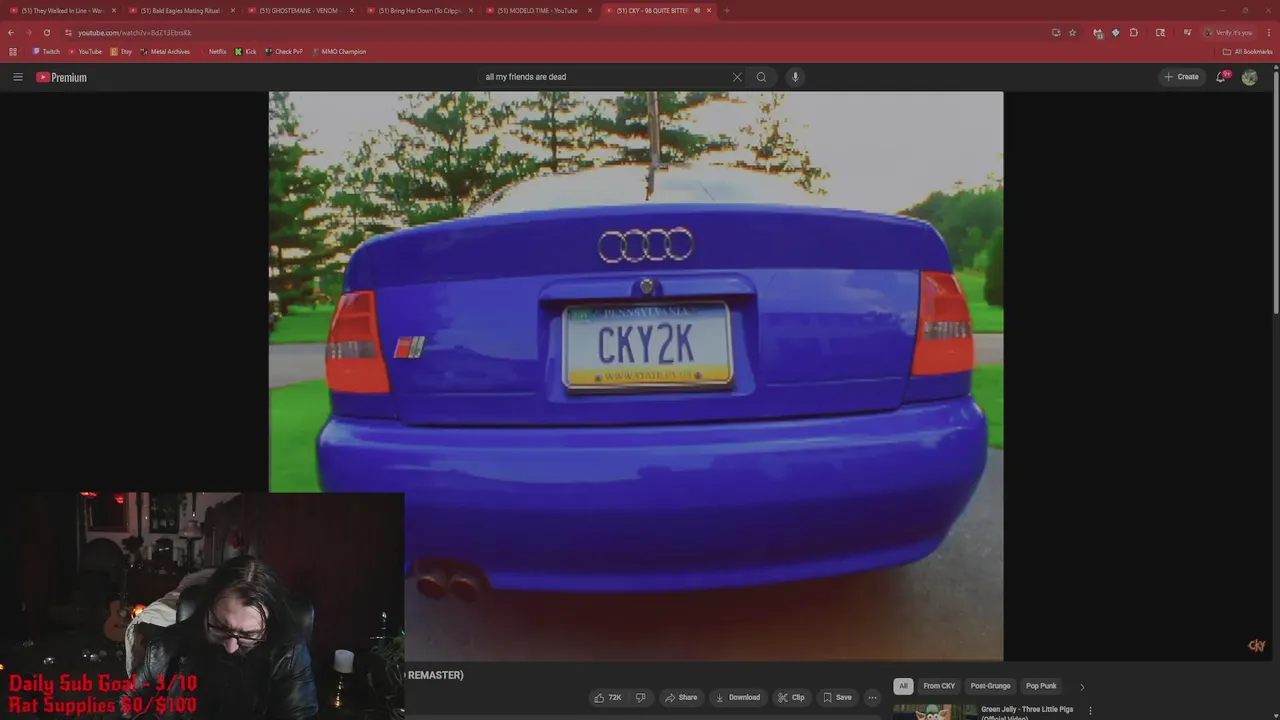
Task: Open the YouTube account avatar menu
Action: coord(1249,77)
